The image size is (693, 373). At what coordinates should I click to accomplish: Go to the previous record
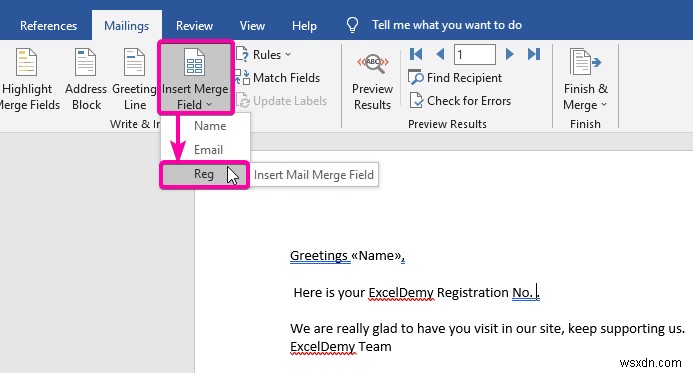pyautogui.click(x=440, y=54)
